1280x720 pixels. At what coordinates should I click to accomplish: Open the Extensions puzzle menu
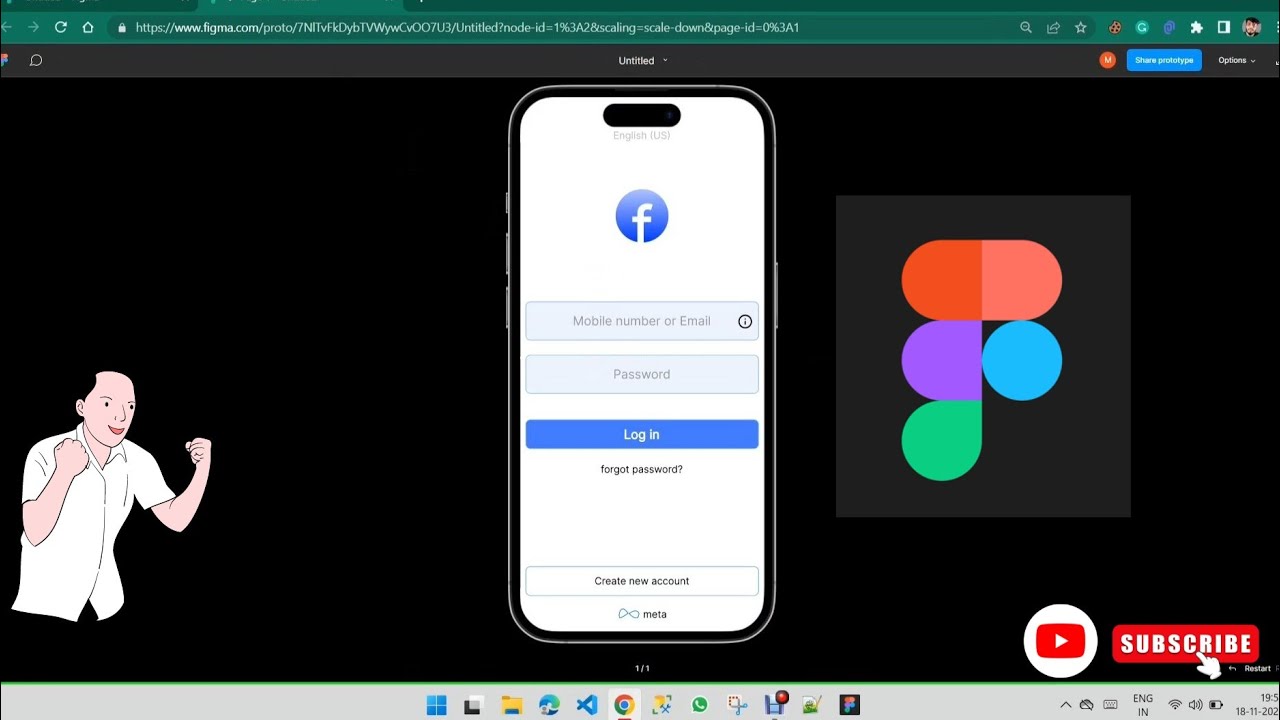(x=1196, y=28)
